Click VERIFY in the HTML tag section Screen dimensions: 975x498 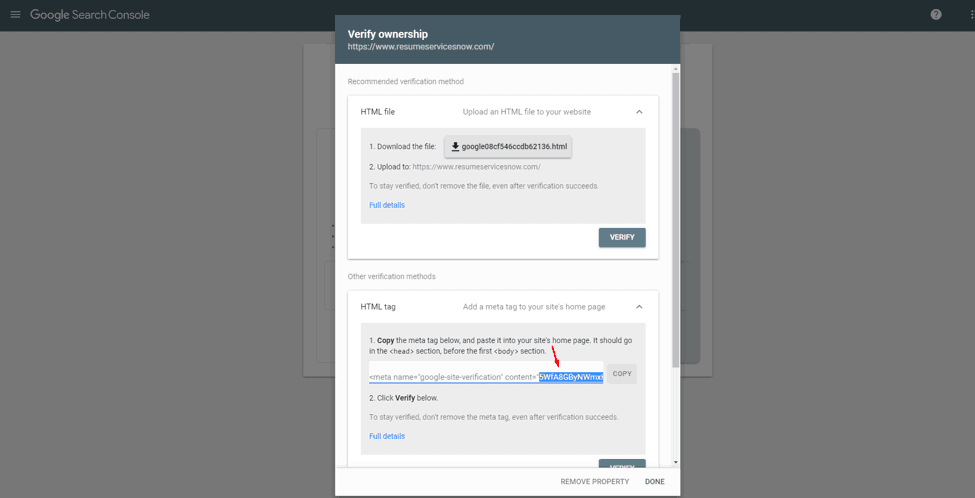tap(622, 464)
